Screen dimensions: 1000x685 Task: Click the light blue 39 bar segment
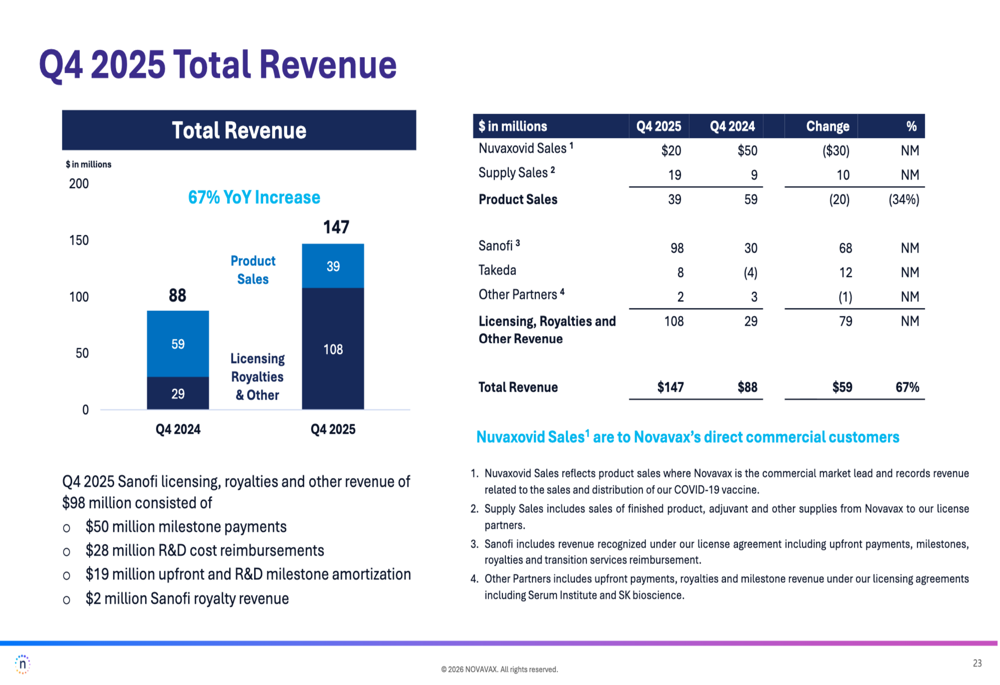(x=333, y=266)
